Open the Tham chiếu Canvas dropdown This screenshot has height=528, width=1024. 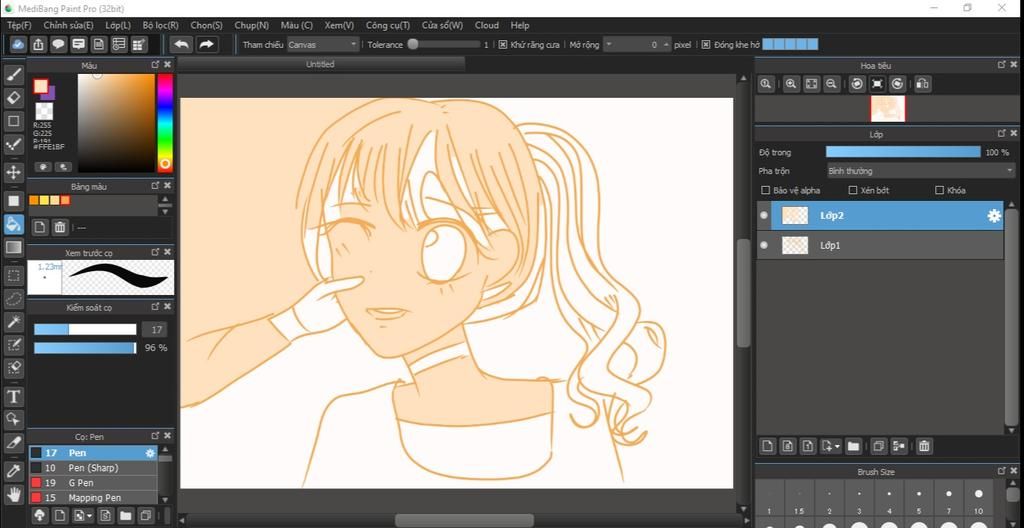coord(322,45)
